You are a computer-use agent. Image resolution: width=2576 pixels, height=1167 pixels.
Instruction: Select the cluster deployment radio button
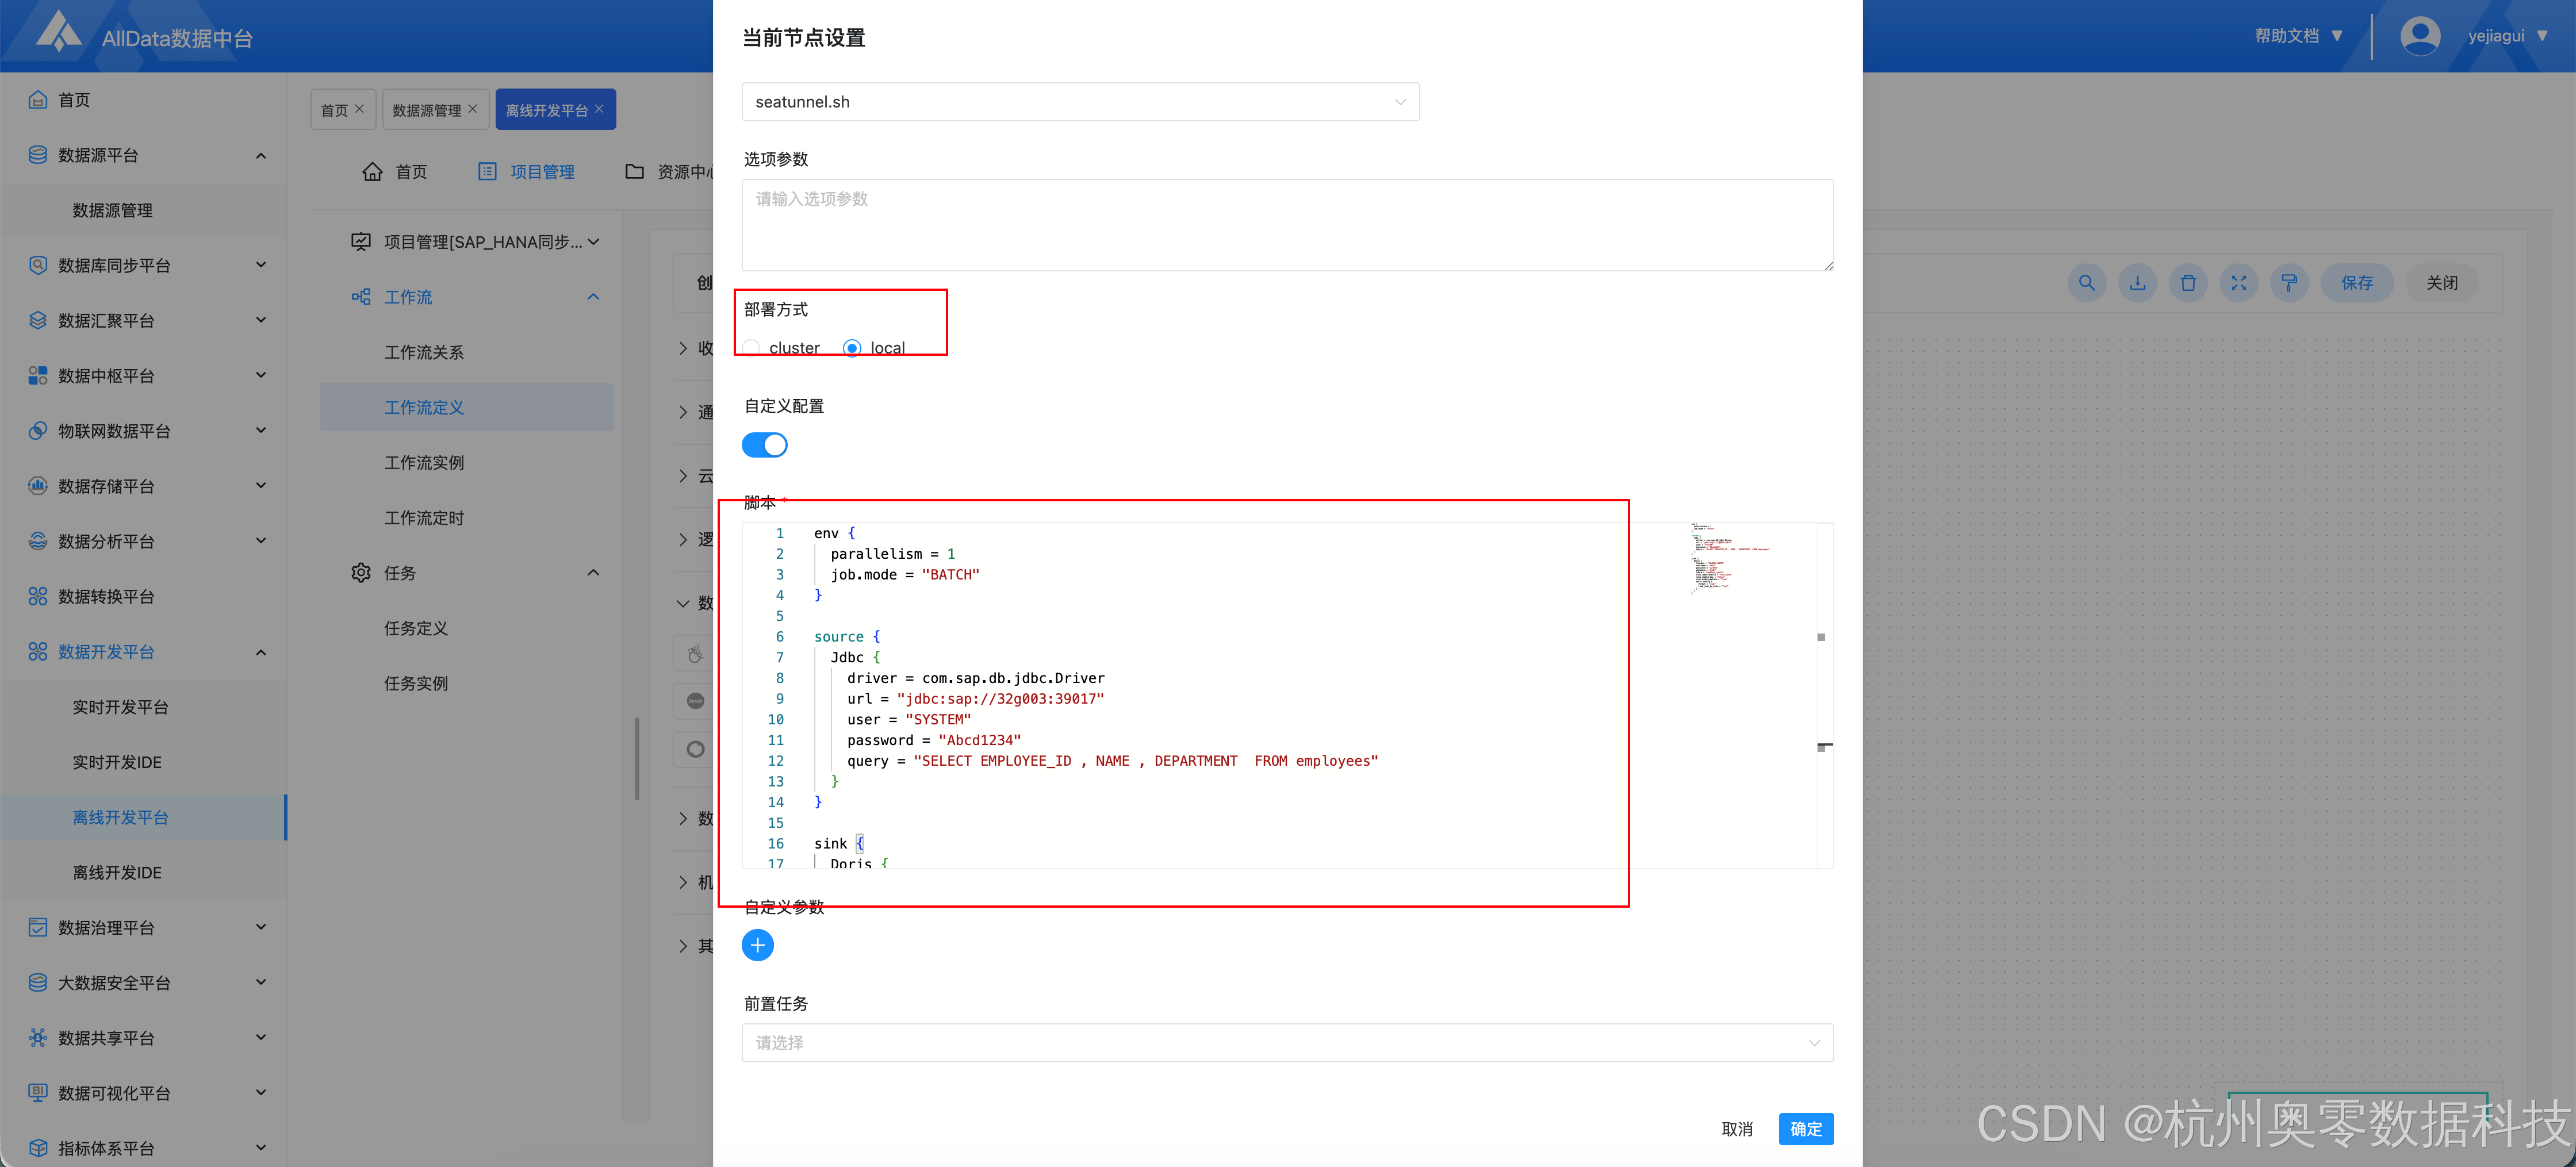tap(752, 348)
